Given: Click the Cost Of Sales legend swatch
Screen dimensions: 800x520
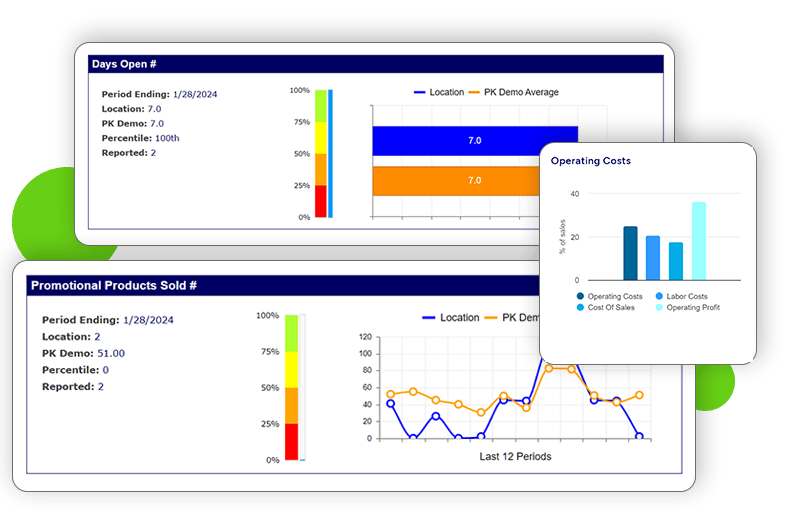Looking at the screenshot, I should point(582,308).
